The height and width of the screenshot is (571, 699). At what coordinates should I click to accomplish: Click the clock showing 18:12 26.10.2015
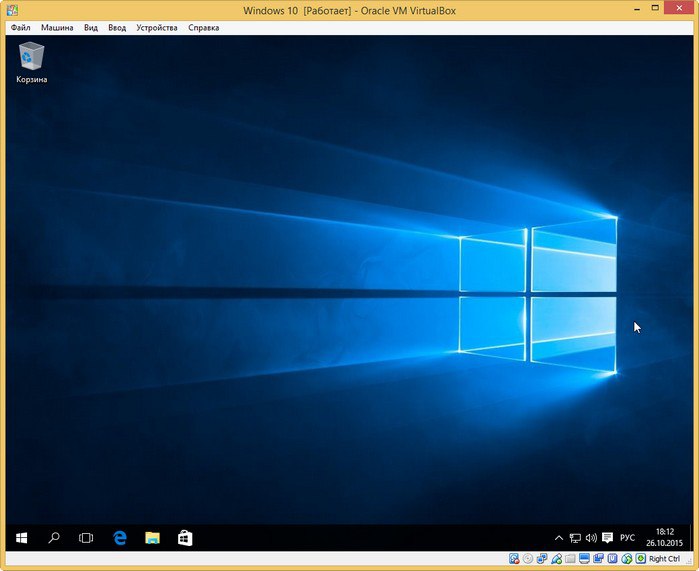(x=664, y=538)
